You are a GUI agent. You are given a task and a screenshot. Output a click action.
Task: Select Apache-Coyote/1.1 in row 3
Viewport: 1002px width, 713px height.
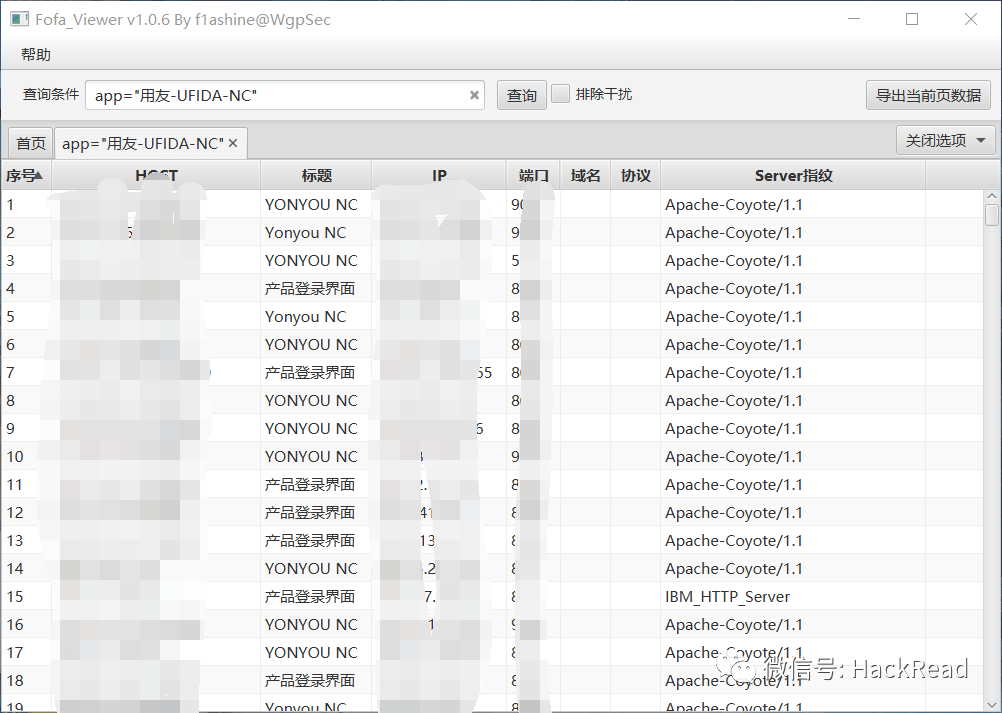click(x=734, y=261)
